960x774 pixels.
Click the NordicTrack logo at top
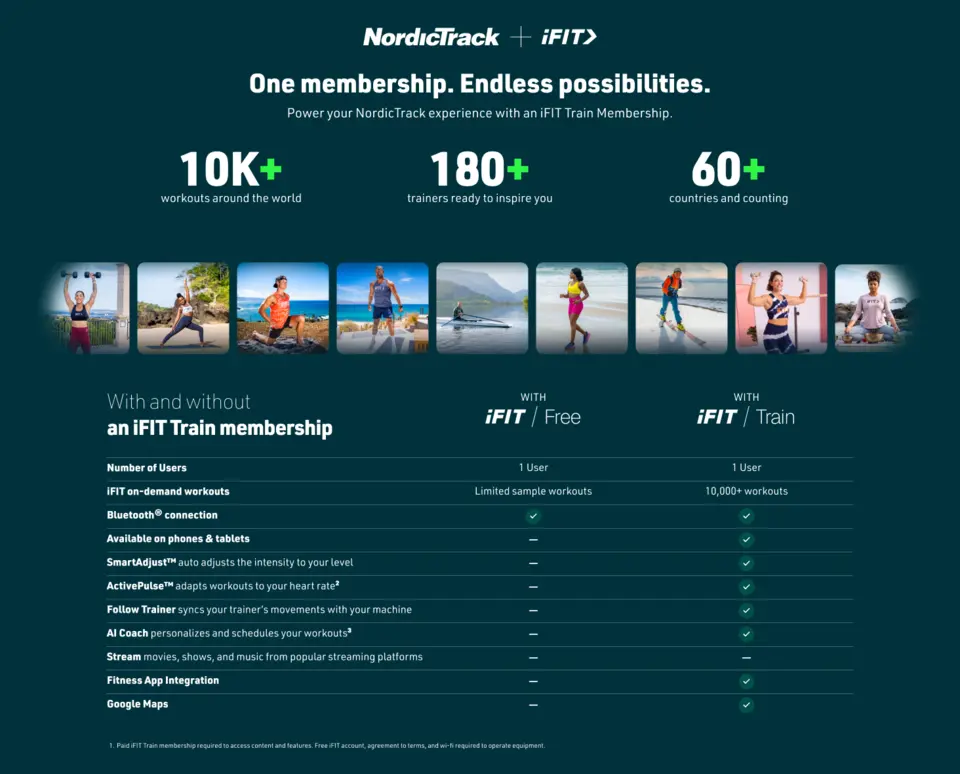pyautogui.click(x=431, y=37)
